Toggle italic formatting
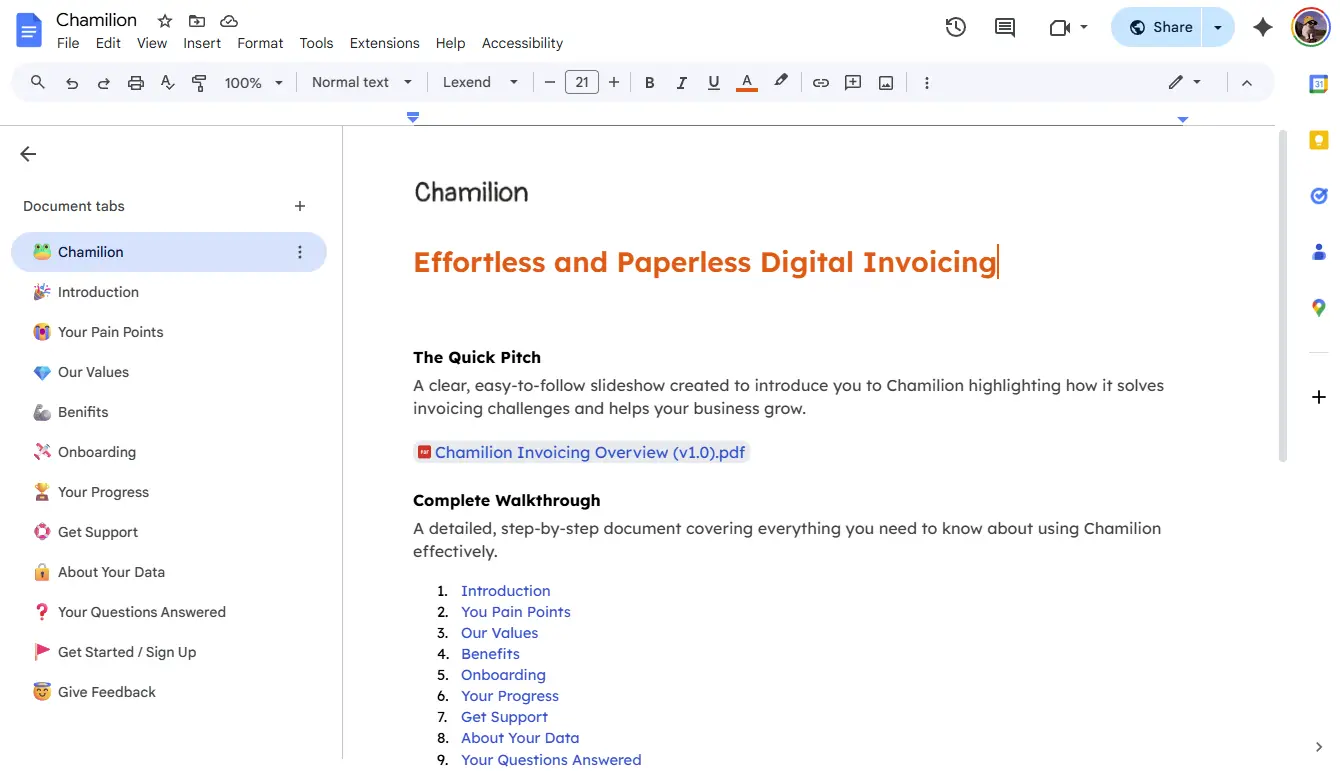1340x771 pixels. coord(681,82)
